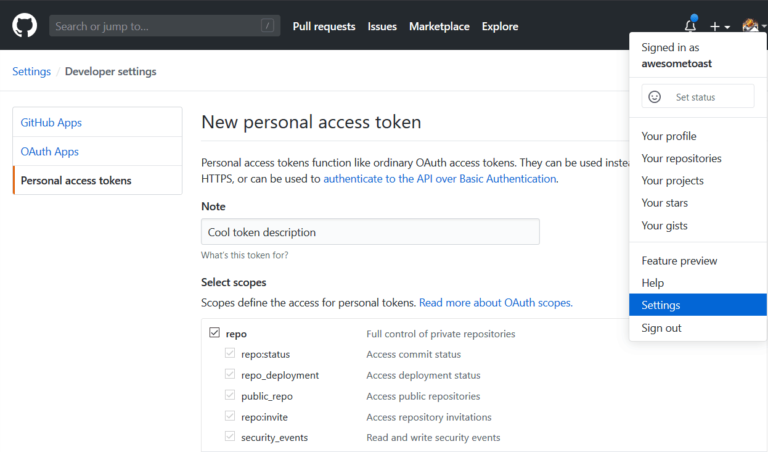Select Settings in the user menu
The image size is (768, 452).
pos(661,305)
